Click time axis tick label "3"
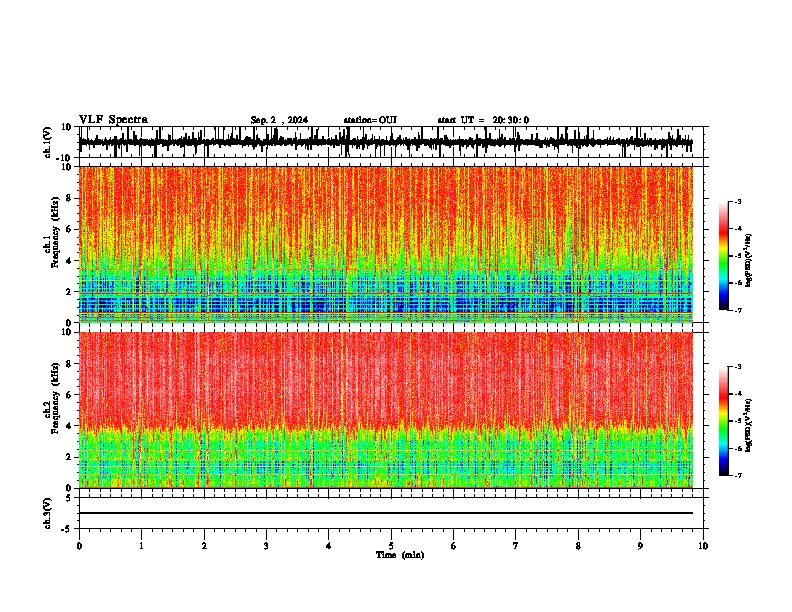 tap(266, 546)
